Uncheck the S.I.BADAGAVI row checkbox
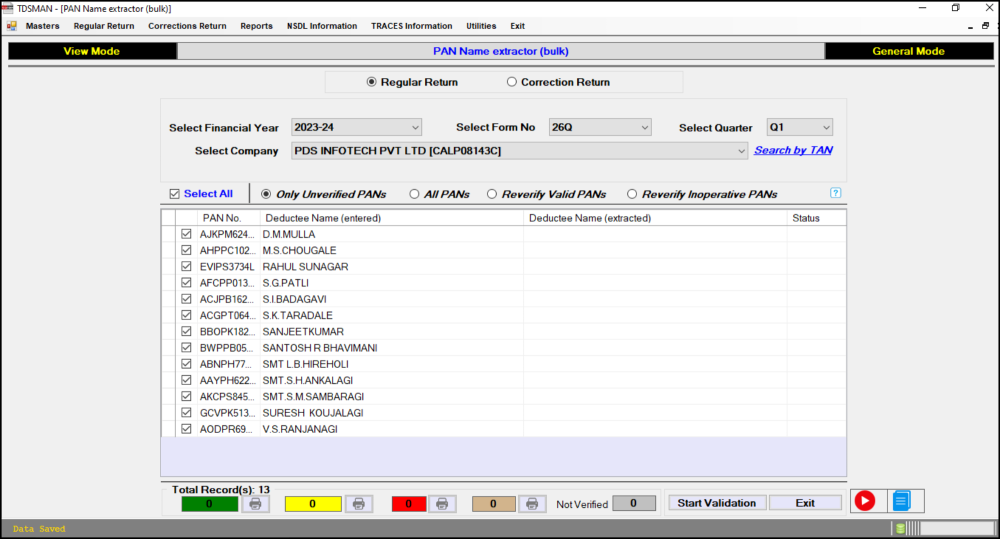The image size is (1000, 539). click(x=186, y=299)
